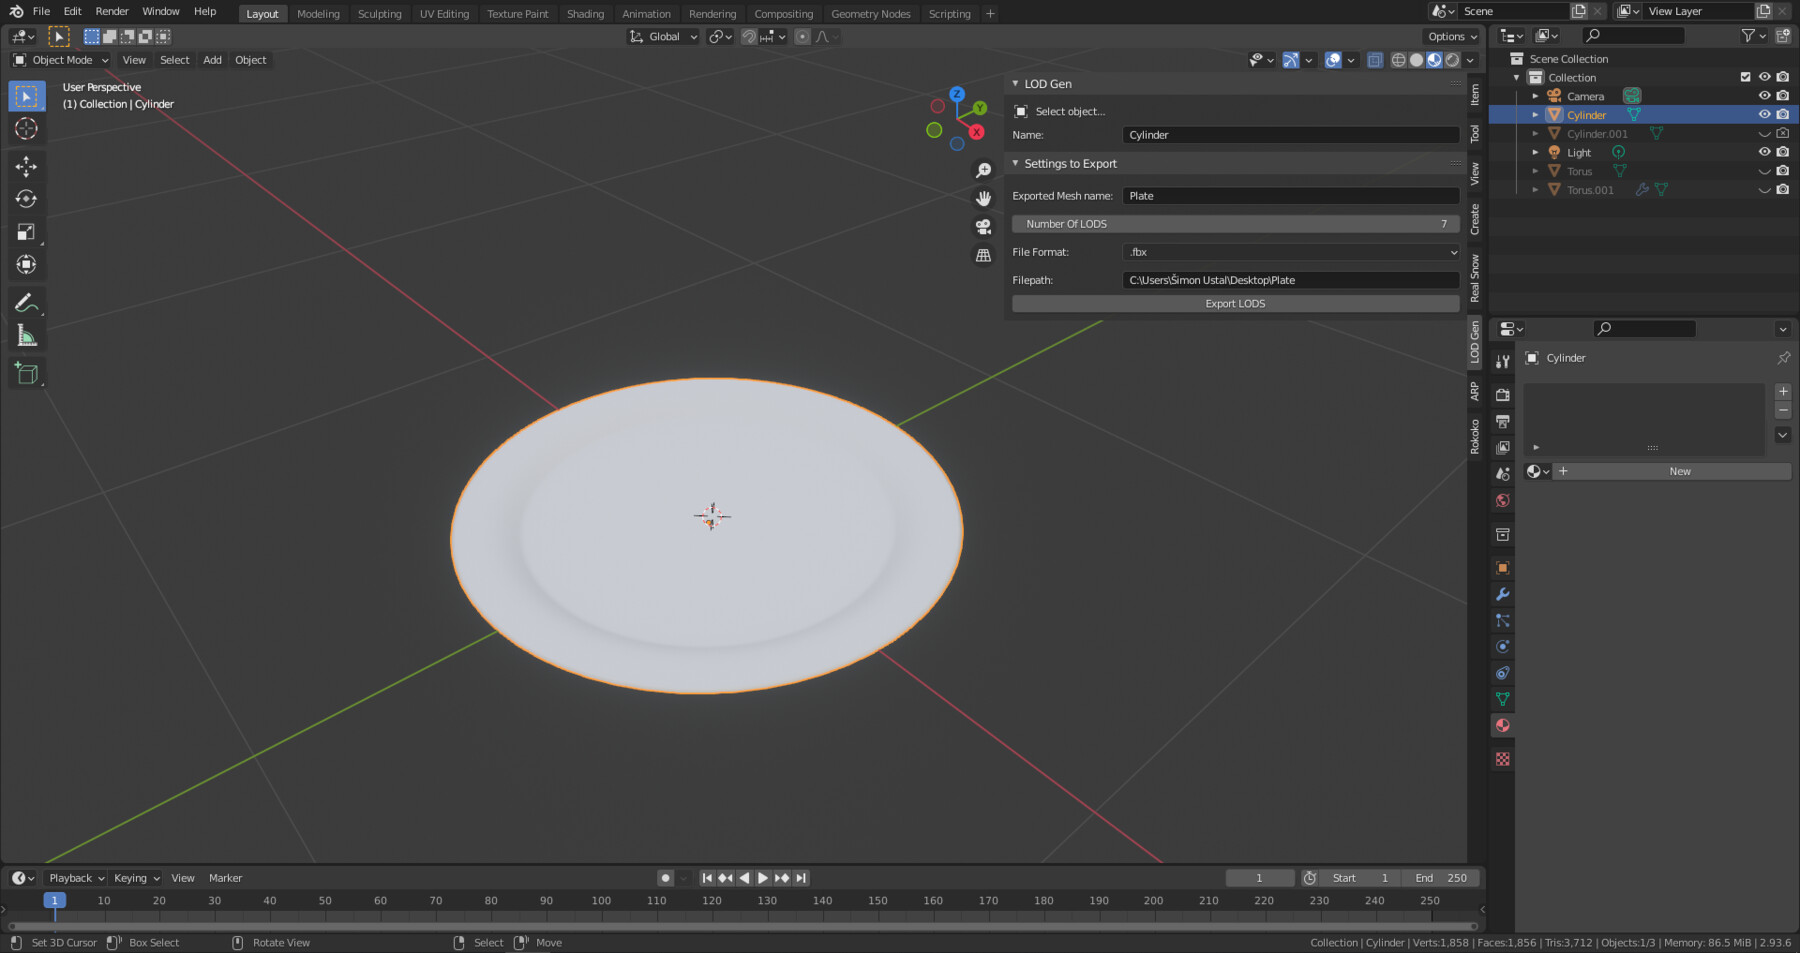Click the camera view icon in the viewport
Image resolution: width=1800 pixels, height=953 pixels.
point(984,226)
